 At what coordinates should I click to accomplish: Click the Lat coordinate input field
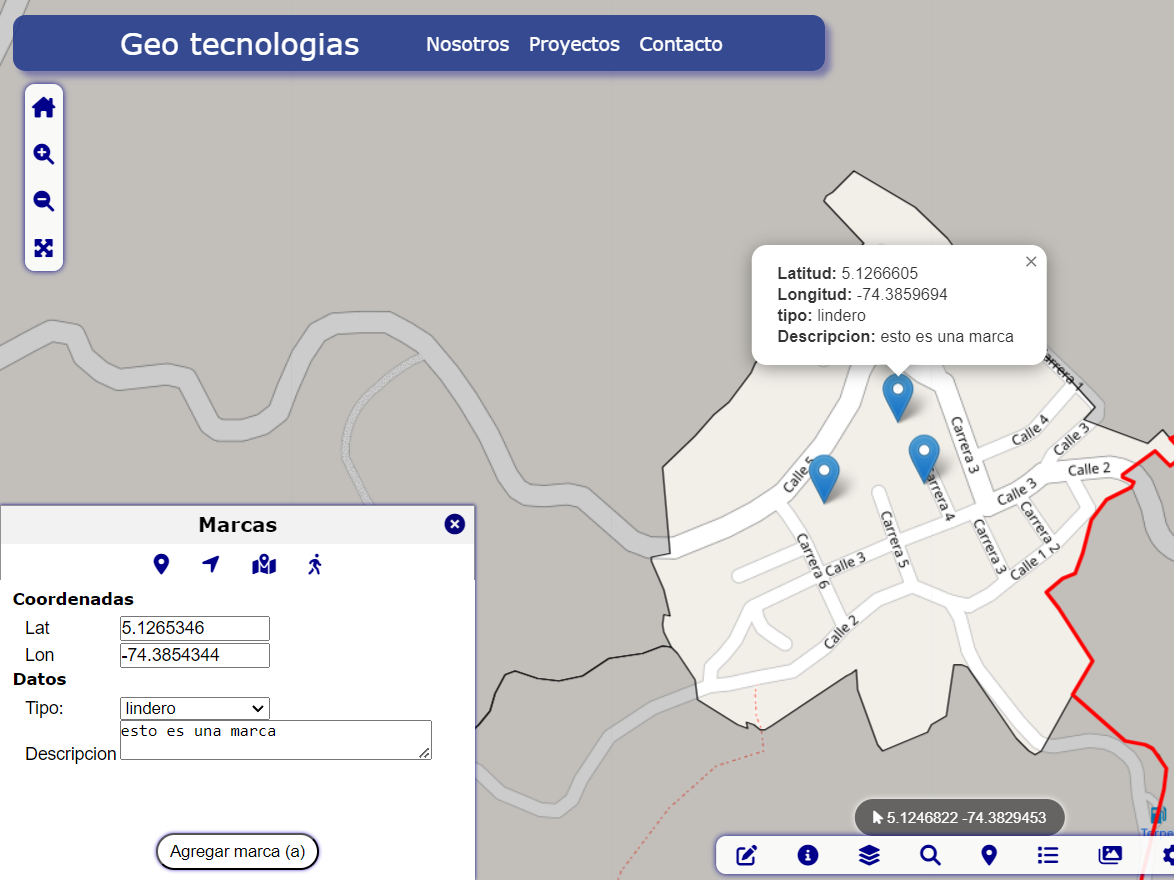coord(195,628)
